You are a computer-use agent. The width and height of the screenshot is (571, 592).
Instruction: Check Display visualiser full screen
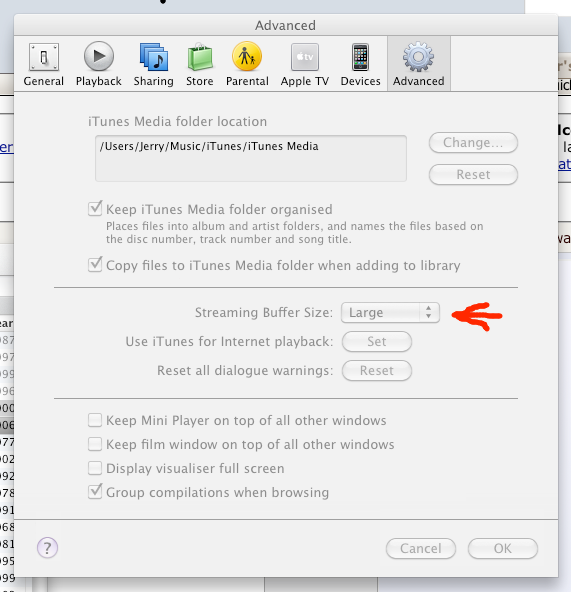[95, 468]
